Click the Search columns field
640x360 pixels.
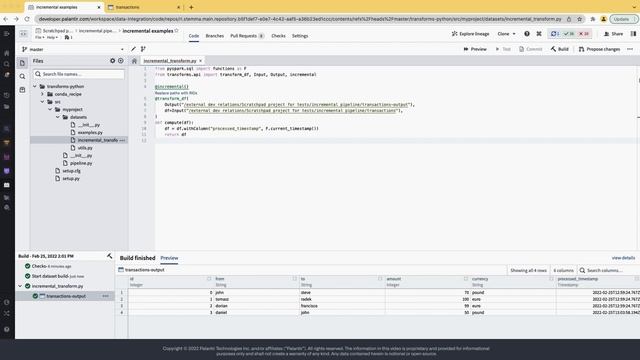pyautogui.click(x=607, y=270)
